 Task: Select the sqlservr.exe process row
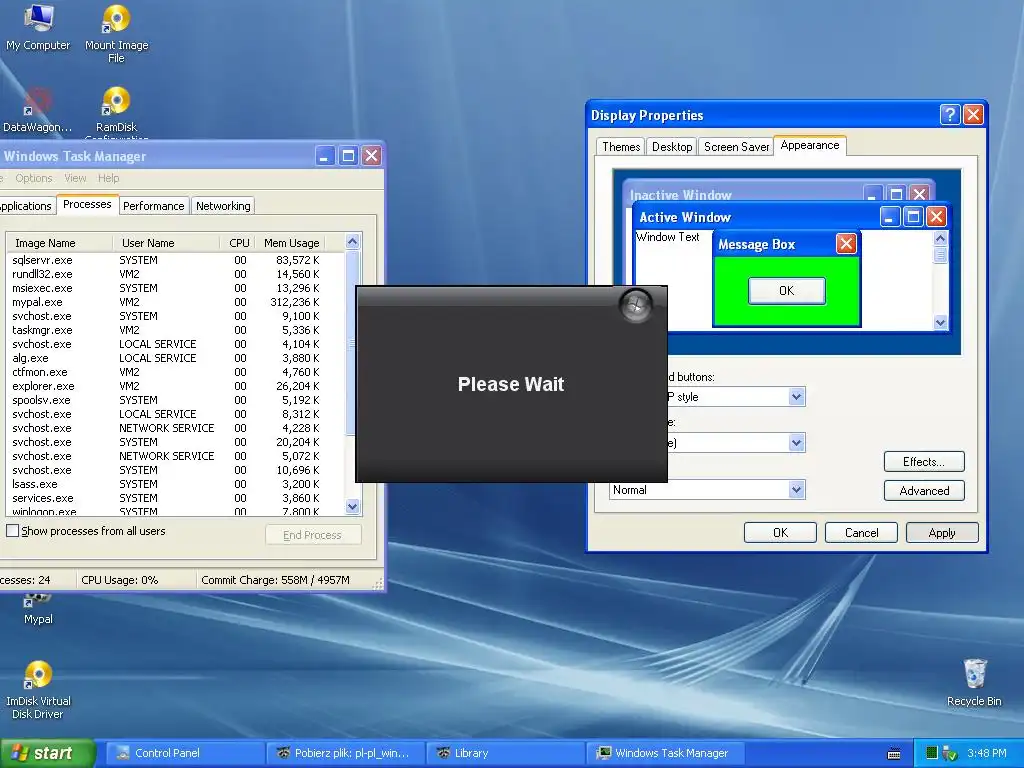tap(175, 260)
